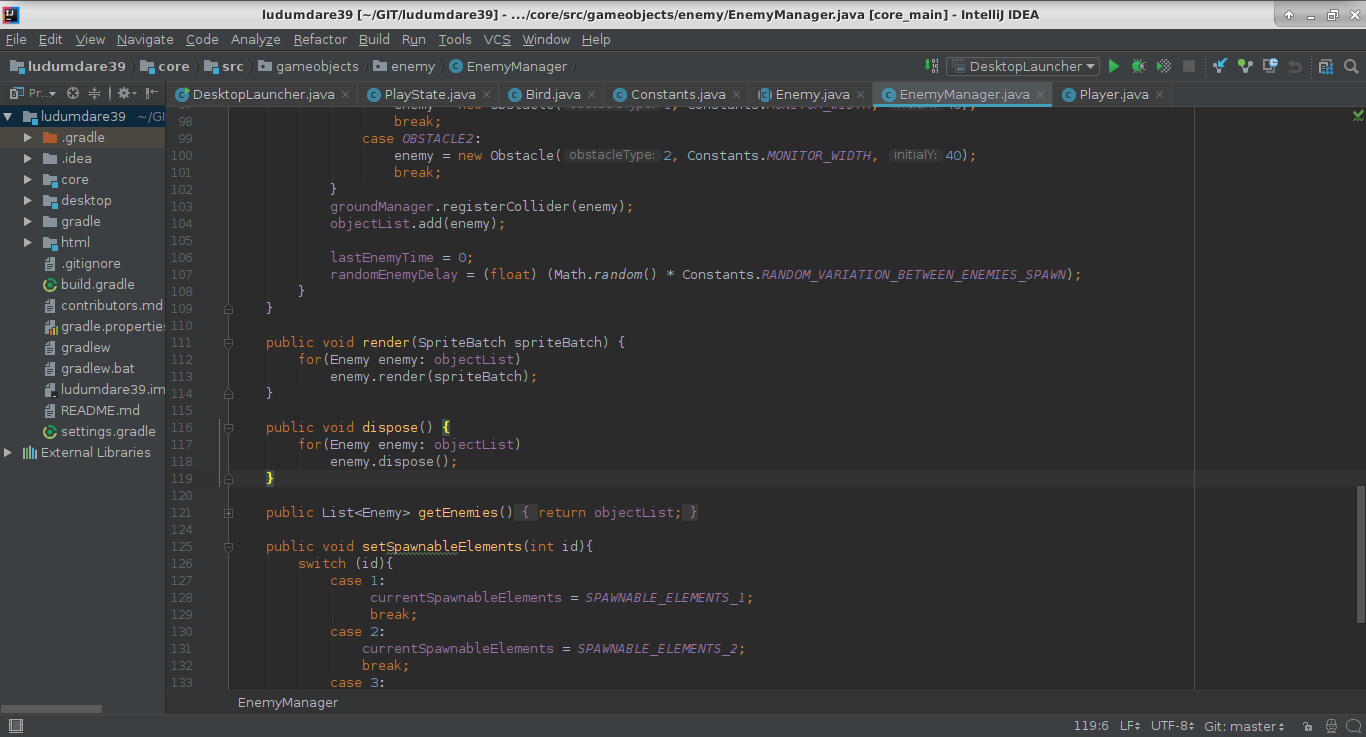Select build.gradle in project tree
The height and width of the screenshot is (737, 1366).
(x=98, y=285)
